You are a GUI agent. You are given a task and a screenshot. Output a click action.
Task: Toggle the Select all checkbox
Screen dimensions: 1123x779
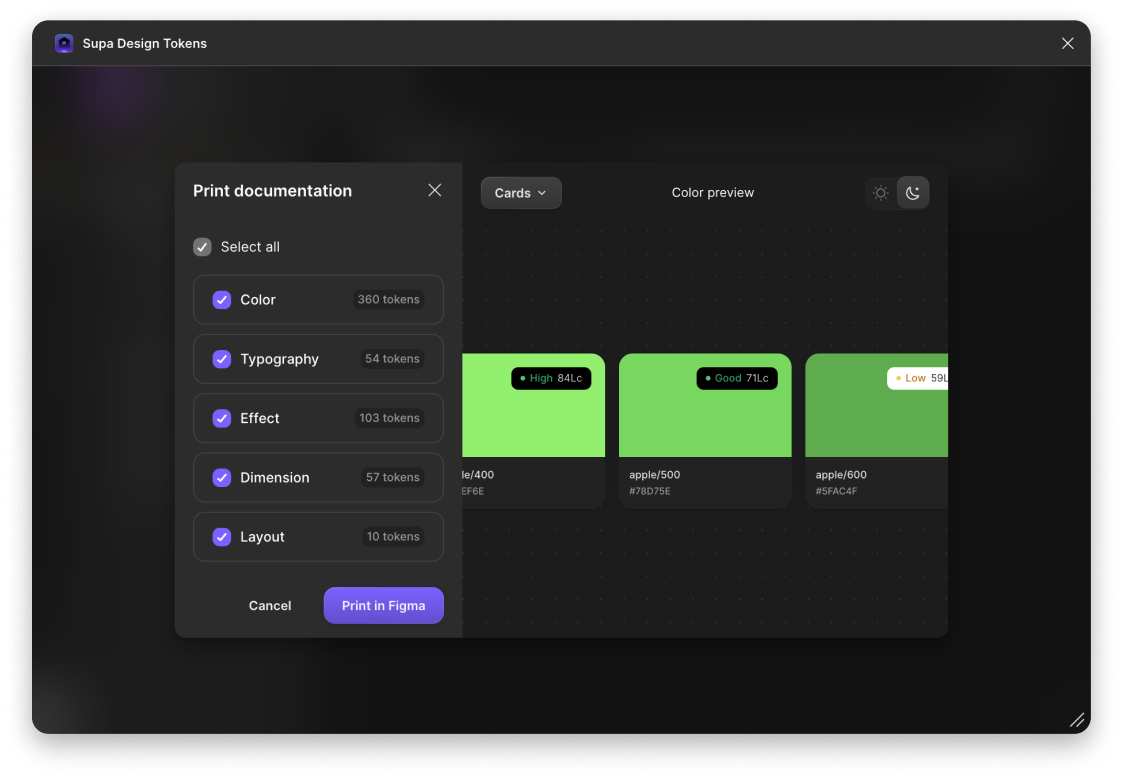[x=202, y=247]
